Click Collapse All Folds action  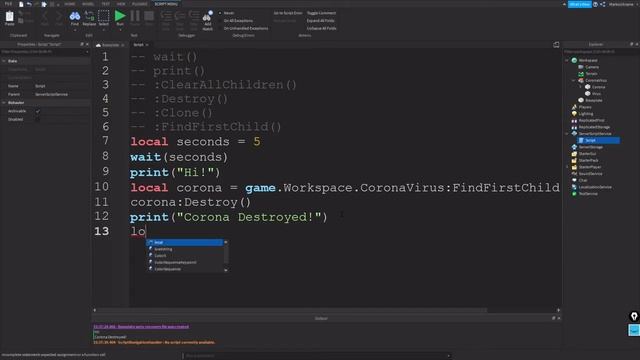(322, 29)
